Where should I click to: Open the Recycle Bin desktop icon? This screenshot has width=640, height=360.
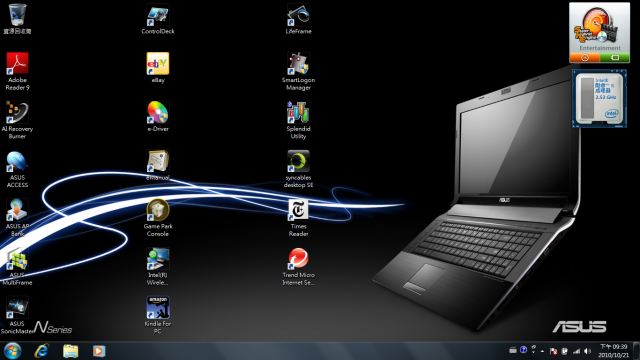click(x=17, y=18)
